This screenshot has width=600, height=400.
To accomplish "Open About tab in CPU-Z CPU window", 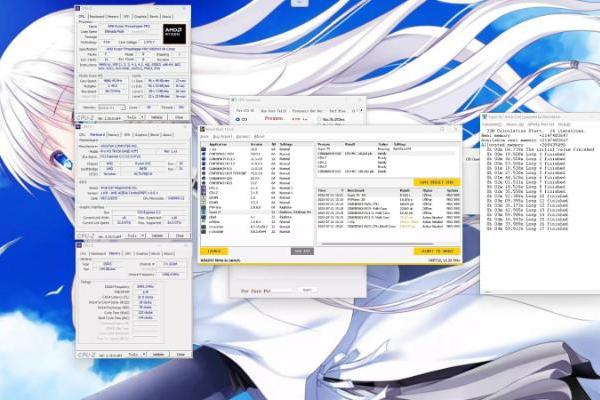I will tap(167, 16).
